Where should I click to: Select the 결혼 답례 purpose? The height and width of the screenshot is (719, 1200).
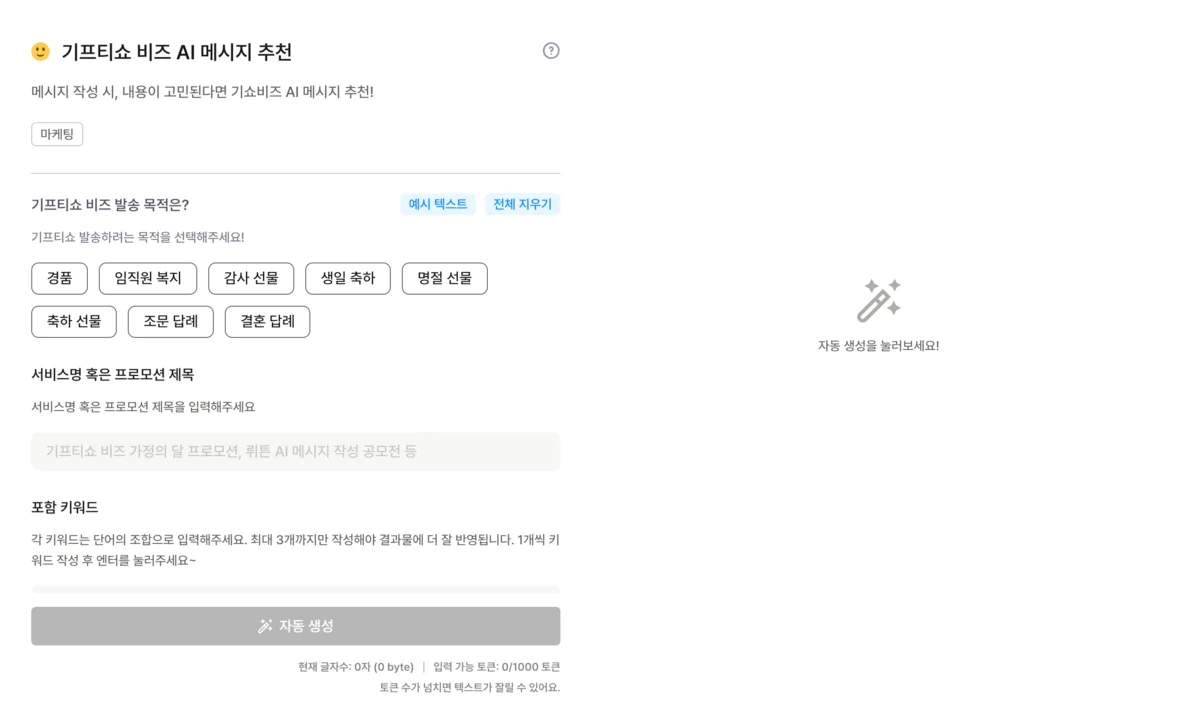[x=267, y=321]
